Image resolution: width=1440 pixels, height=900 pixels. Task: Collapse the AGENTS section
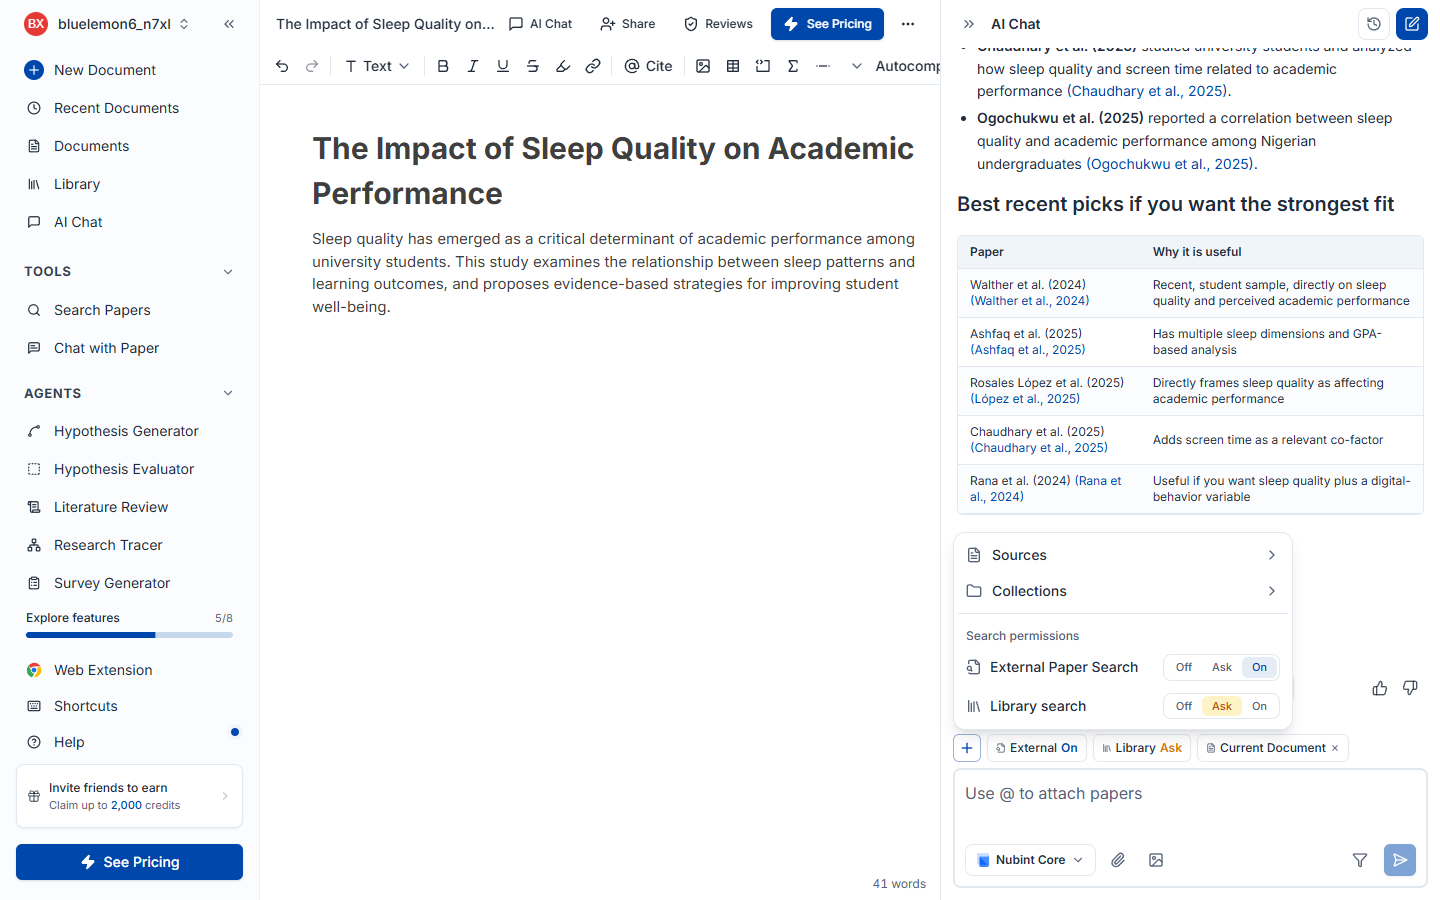[x=228, y=394]
